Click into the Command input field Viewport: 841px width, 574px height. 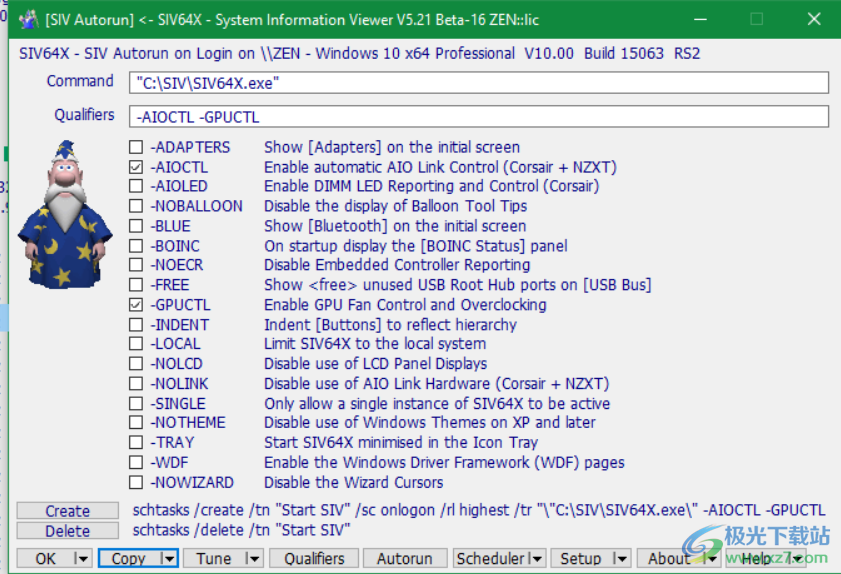[x=479, y=83]
